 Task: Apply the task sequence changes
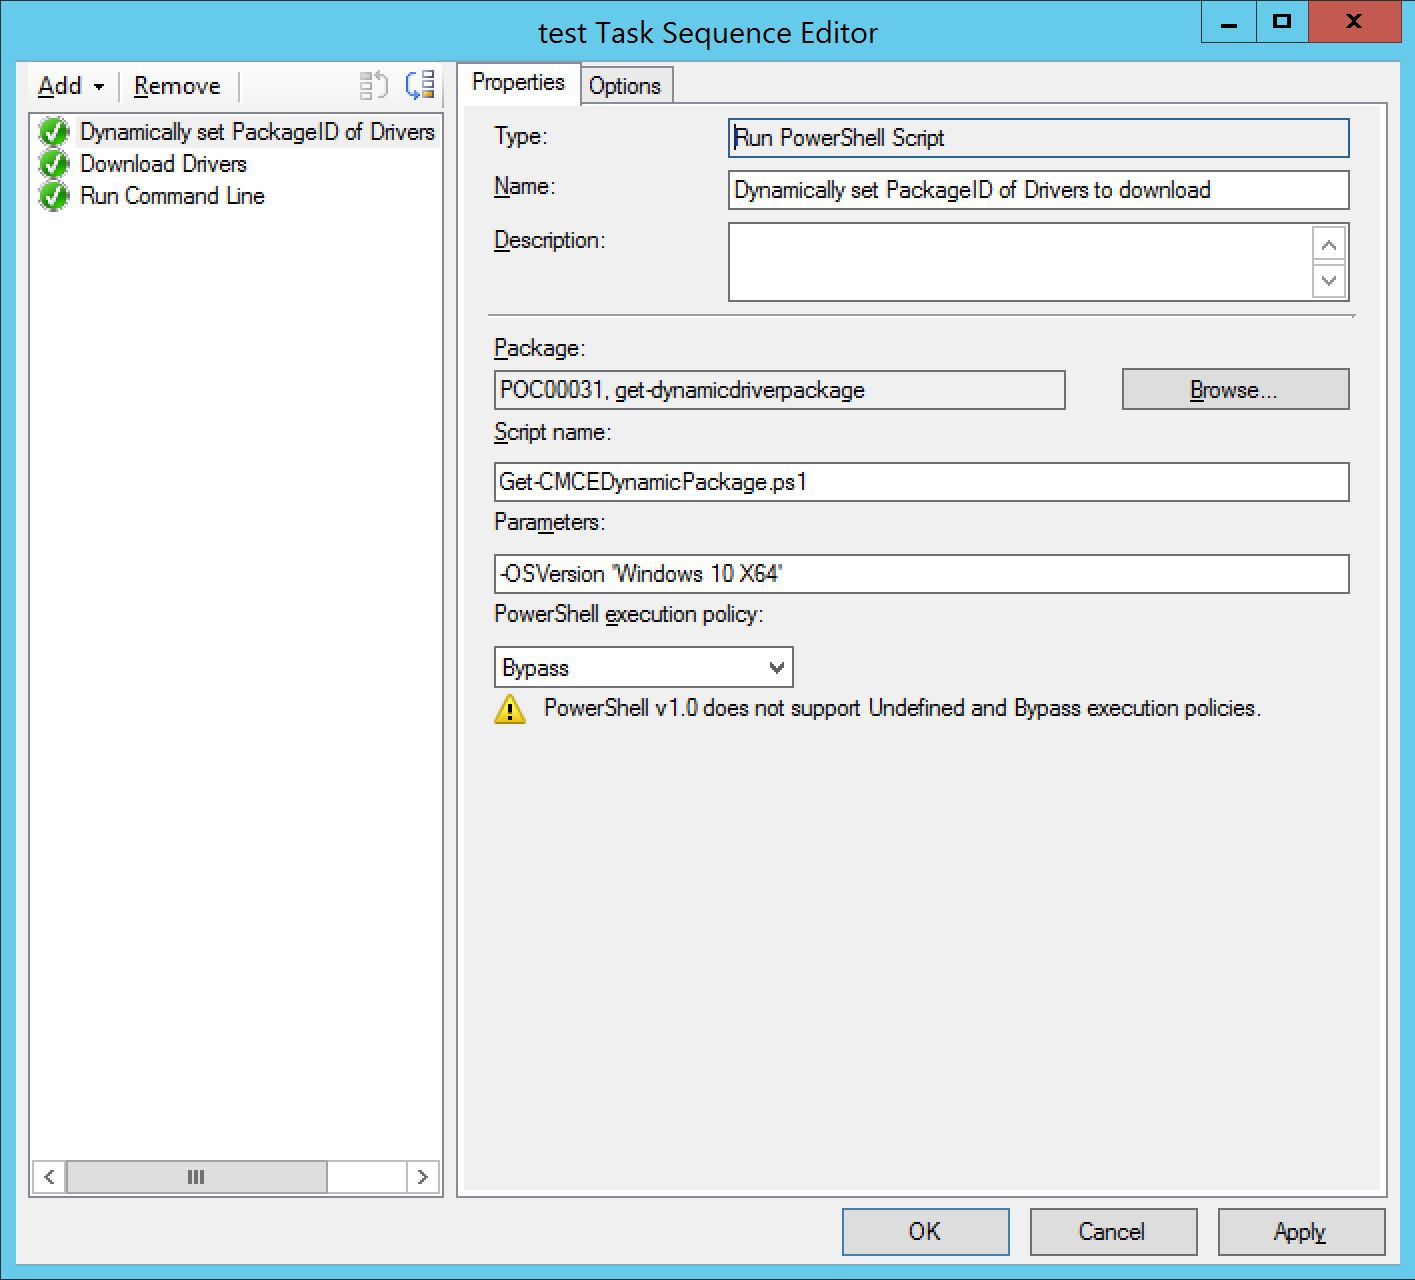pyautogui.click(x=1301, y=1232)
